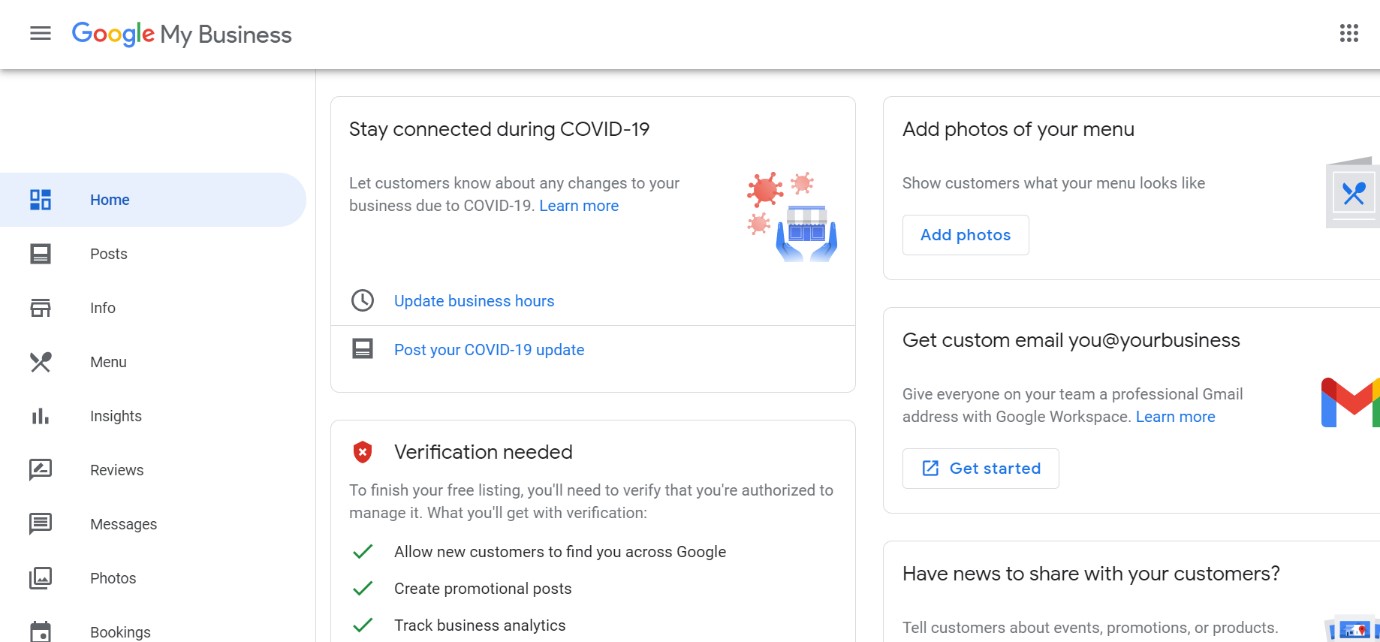Viewport: 1380px width, 642px height.
Task: Click the Menu fork-and-knife icon
Action: click(40, 362)
